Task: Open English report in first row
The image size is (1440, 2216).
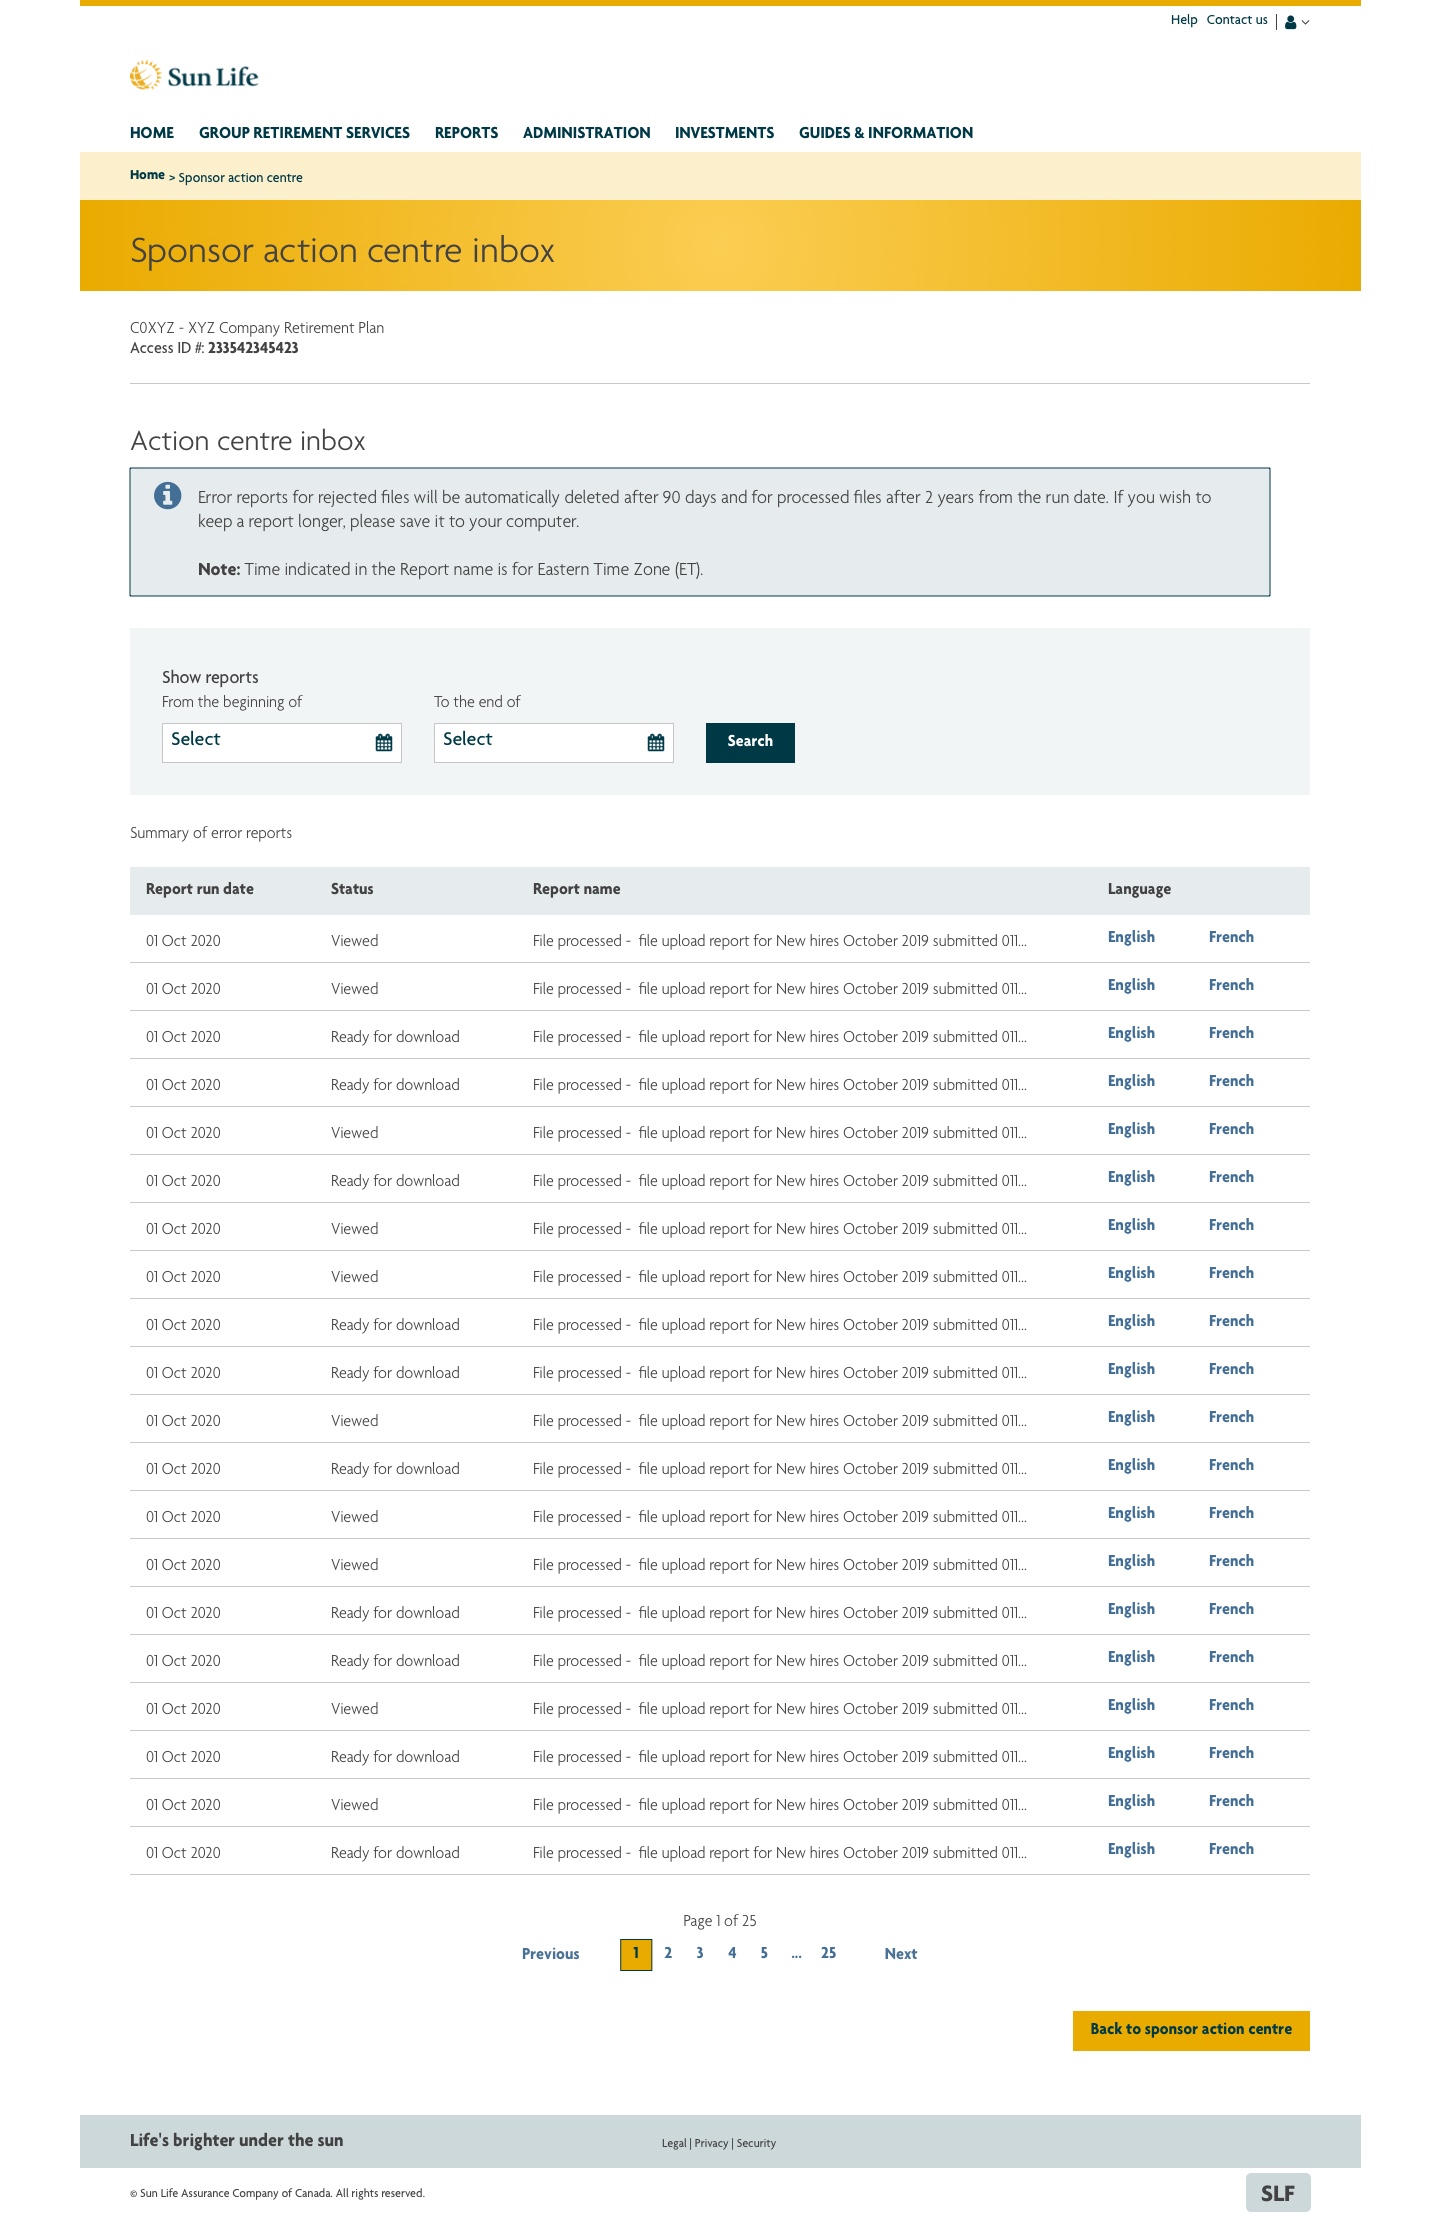Action: 1131,937
